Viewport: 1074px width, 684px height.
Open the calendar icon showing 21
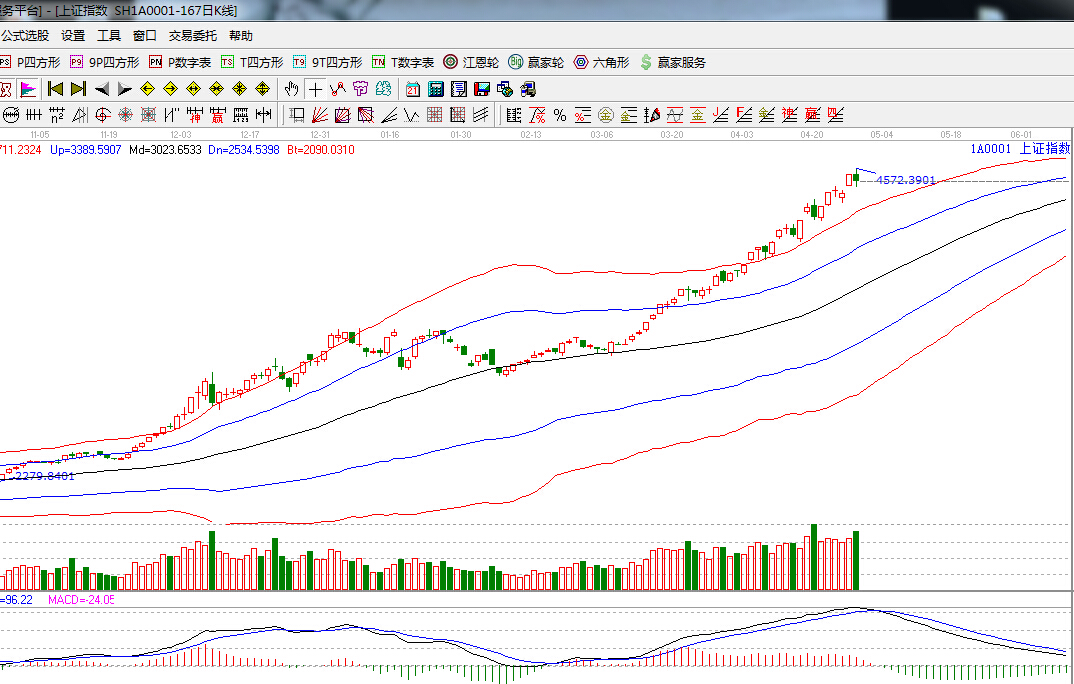[x=412, y=89]
